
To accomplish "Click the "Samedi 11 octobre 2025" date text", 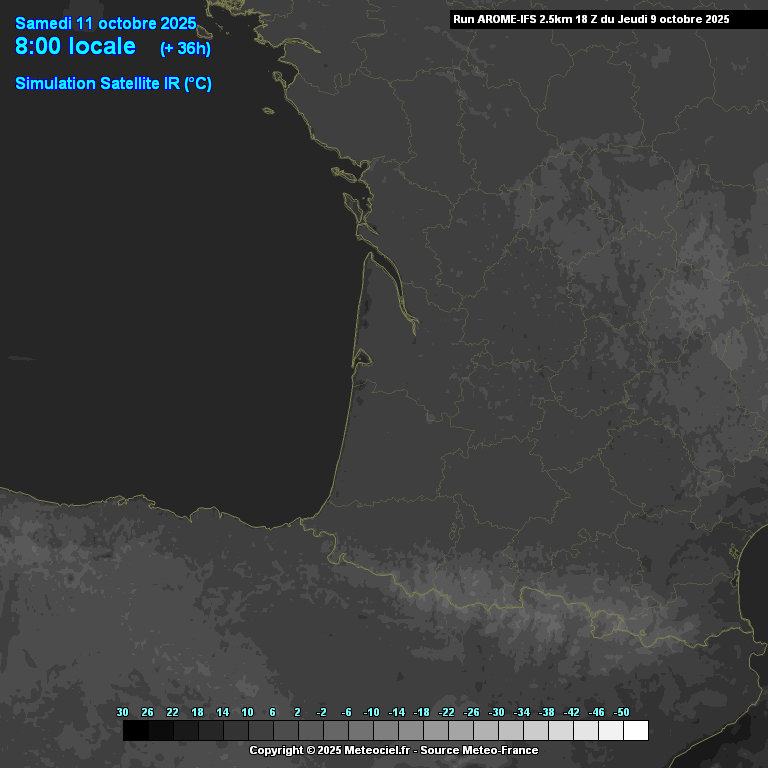I will (105, 23).
